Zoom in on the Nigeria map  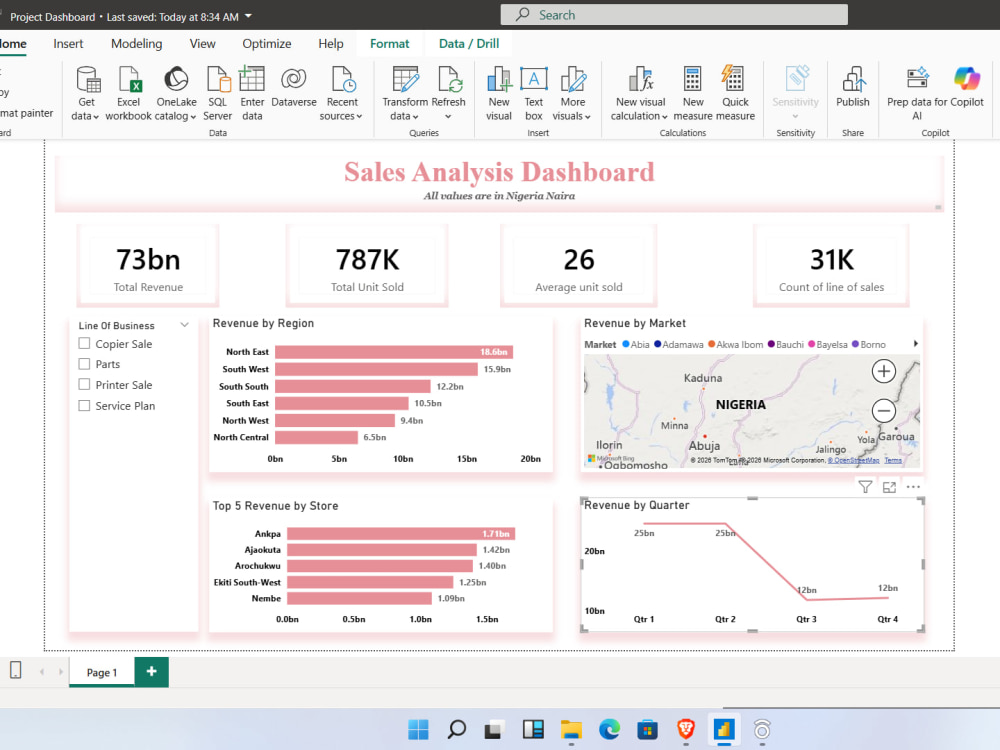(x=884, y=371)
